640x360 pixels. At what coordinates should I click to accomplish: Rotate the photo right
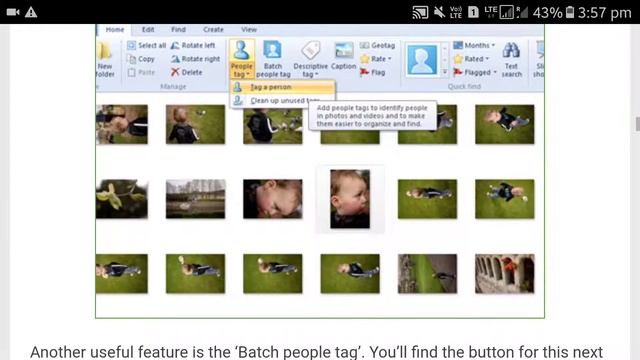[x=196, y=59]
